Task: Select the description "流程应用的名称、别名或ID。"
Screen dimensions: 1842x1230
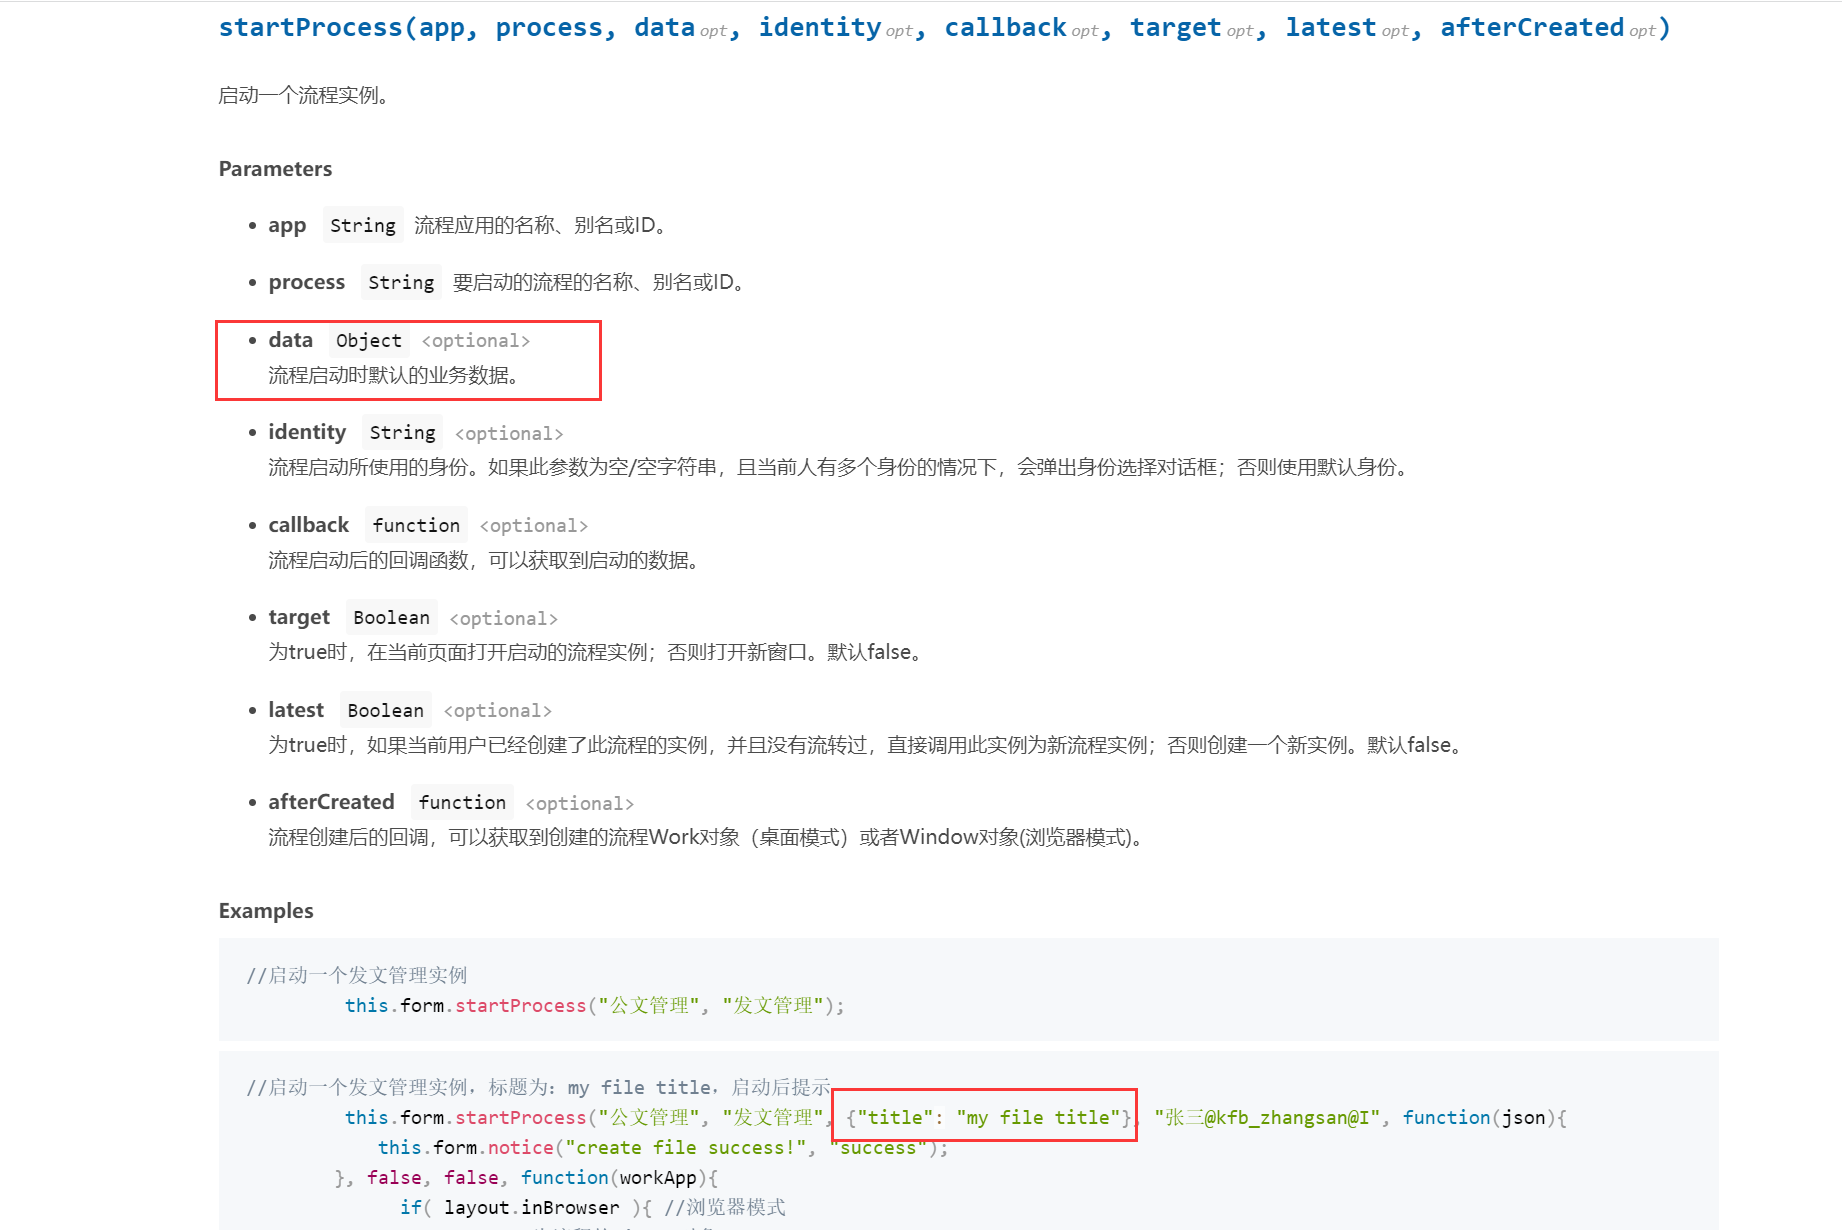Action: click(x=540, y=226)
